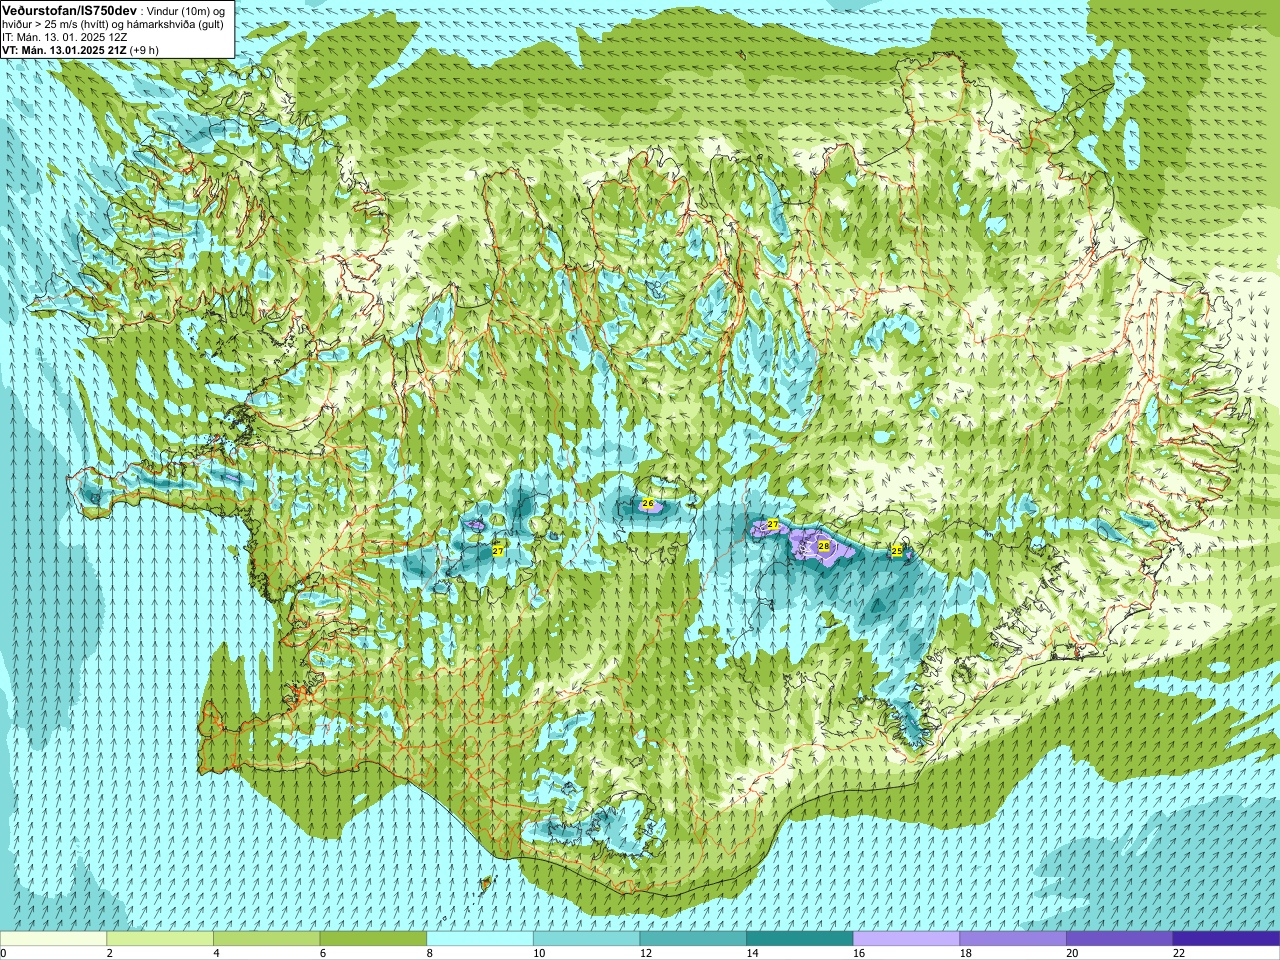The width and height of the screenshot is (1280, 960).
Task: Select the 2–4 m/s light green legend swatch
Action: click(x=160, y=939)
